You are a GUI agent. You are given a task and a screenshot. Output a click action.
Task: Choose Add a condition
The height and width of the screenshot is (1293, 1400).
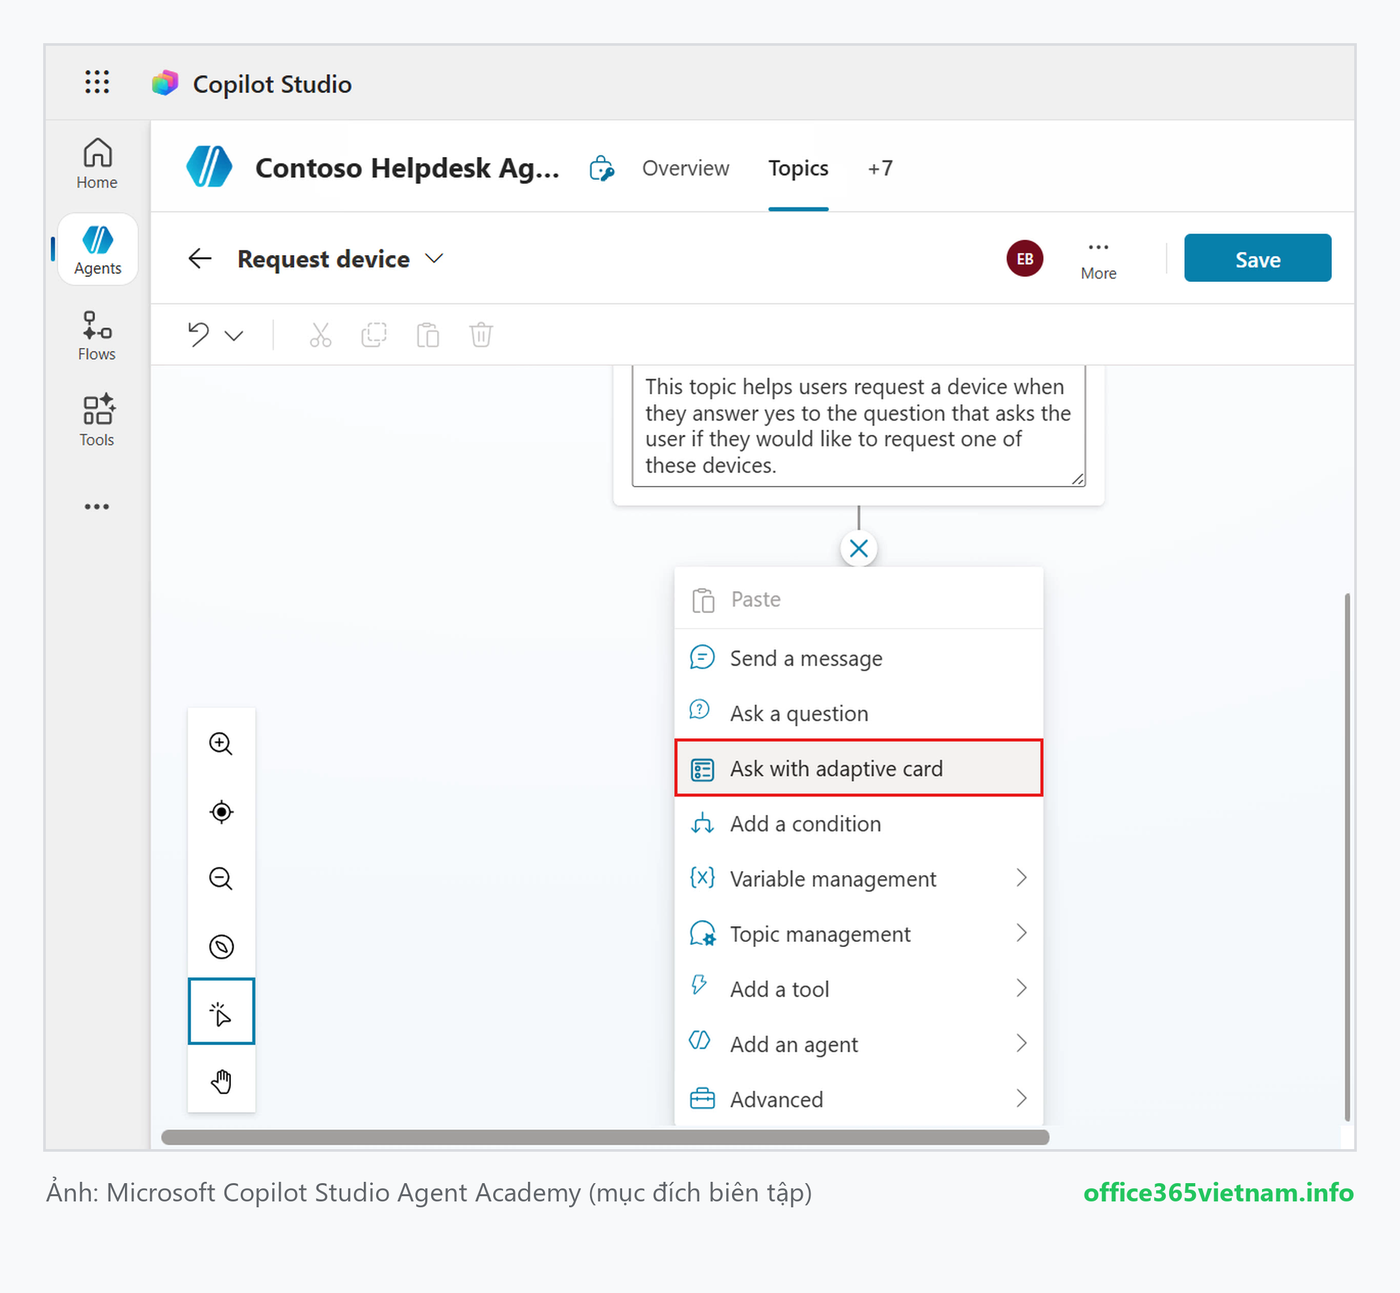click(859, 824)
